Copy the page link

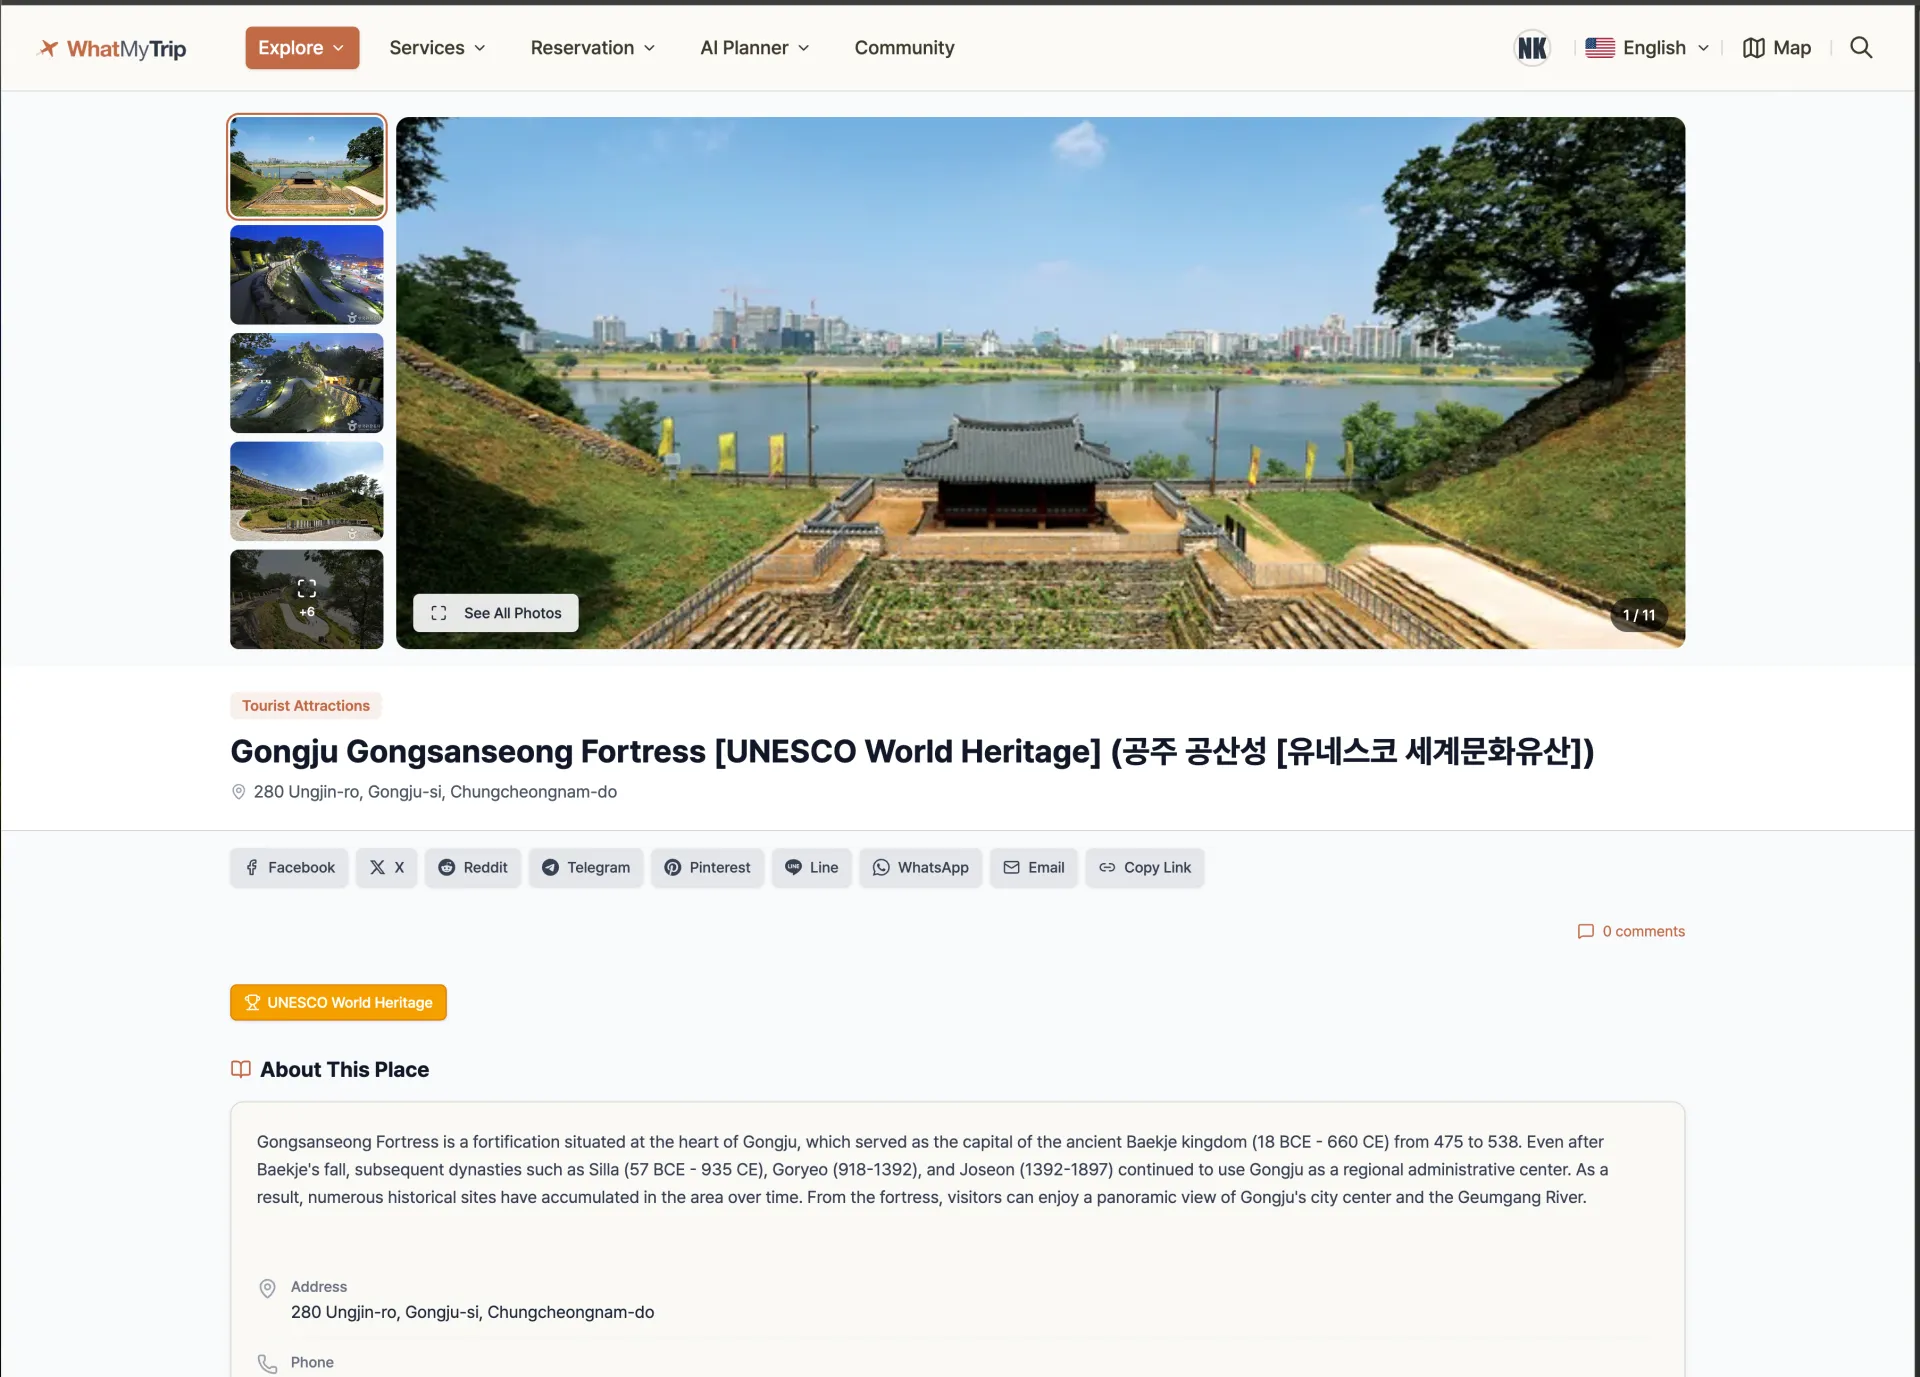(x=1144, y=867)
